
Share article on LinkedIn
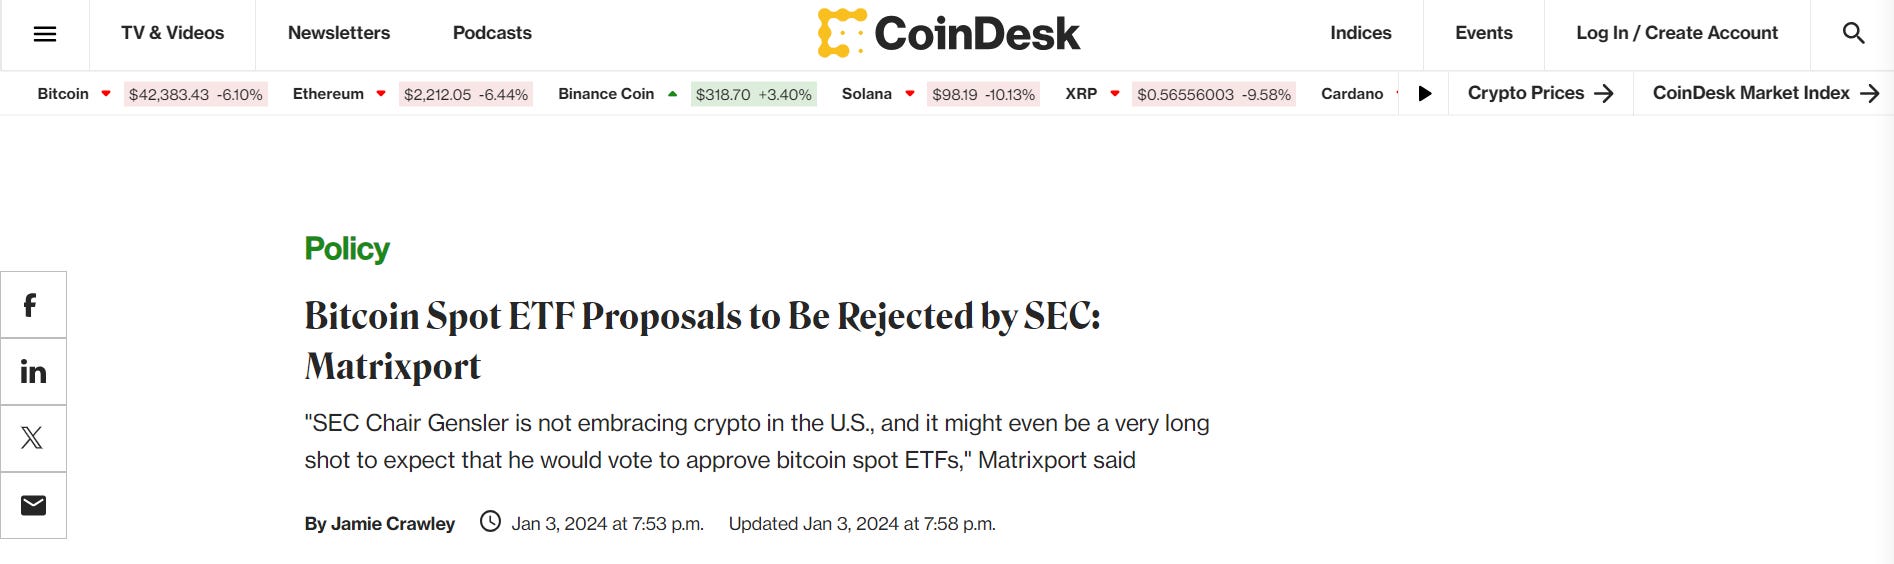pyautogui.click(x=32, y=372)
